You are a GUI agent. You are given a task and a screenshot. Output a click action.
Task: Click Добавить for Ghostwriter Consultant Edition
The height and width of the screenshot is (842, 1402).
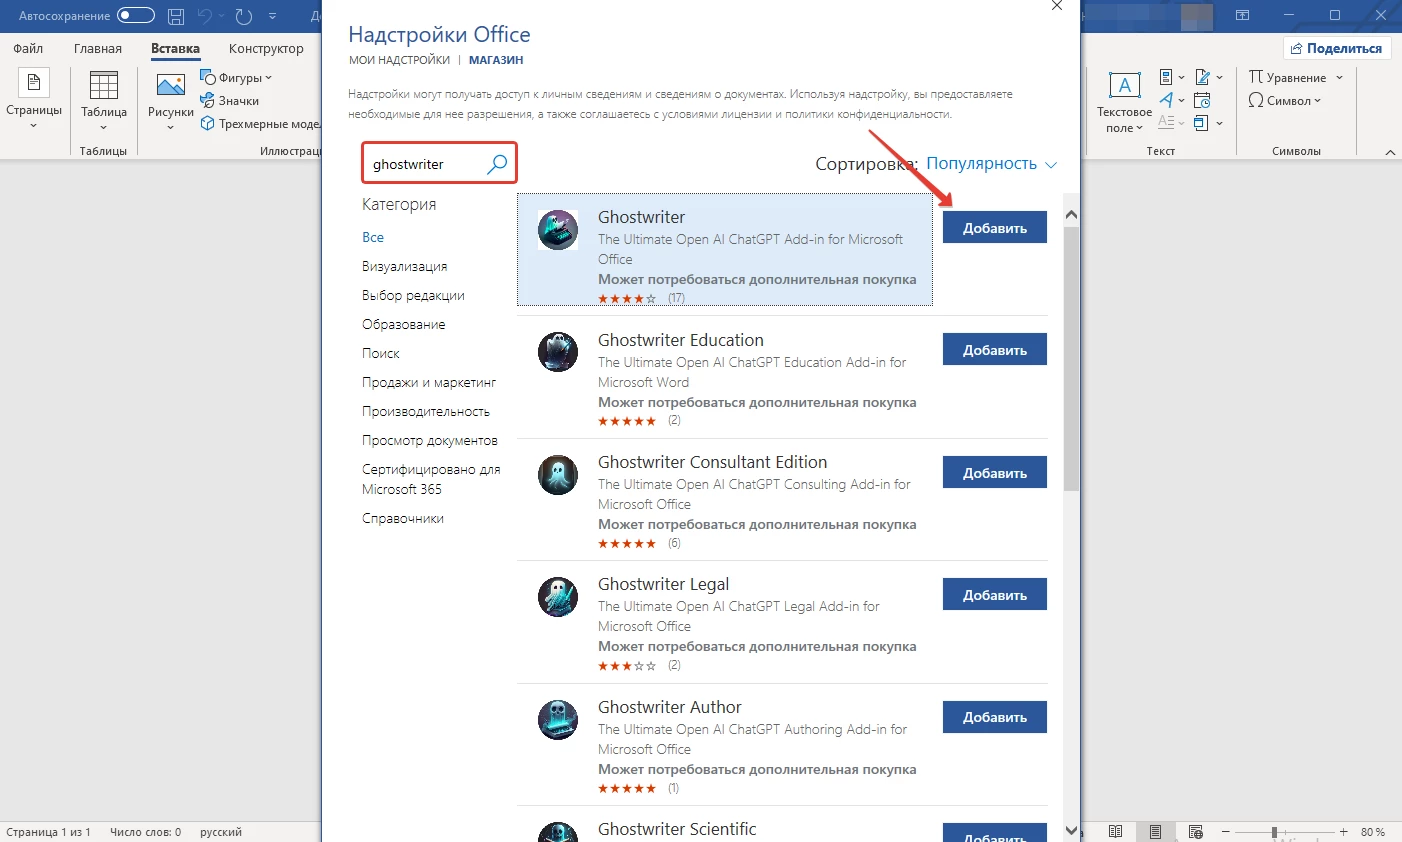[995, 473]
